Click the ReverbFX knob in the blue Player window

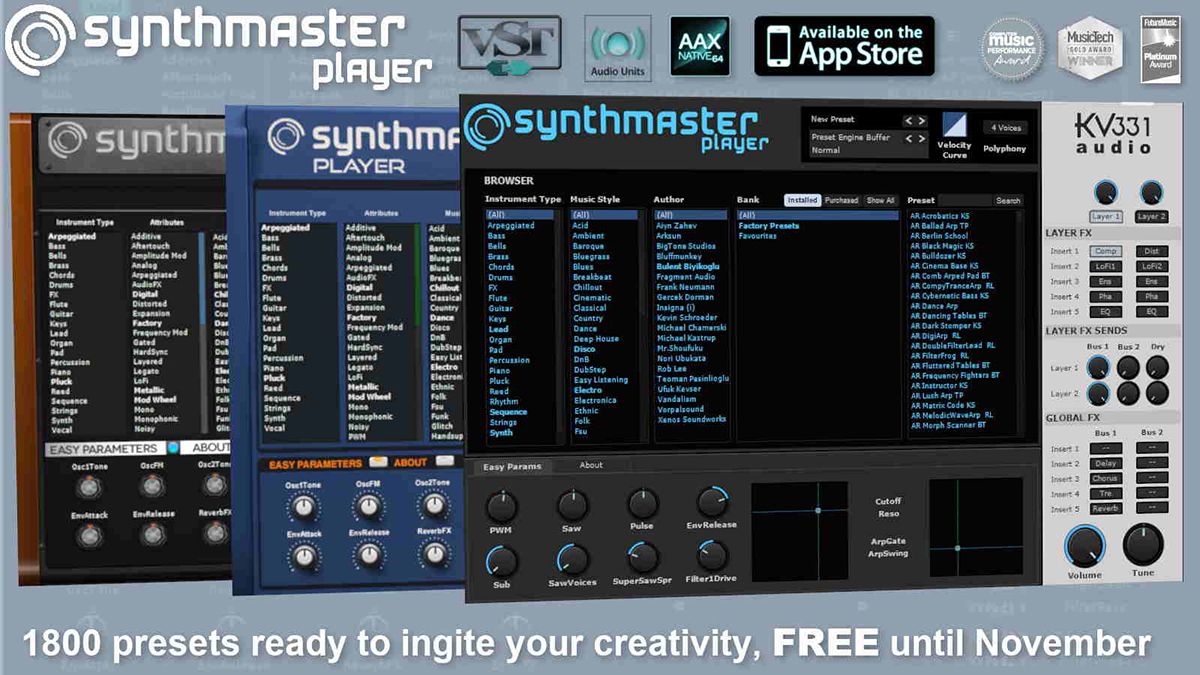click(x=433, y=553)
